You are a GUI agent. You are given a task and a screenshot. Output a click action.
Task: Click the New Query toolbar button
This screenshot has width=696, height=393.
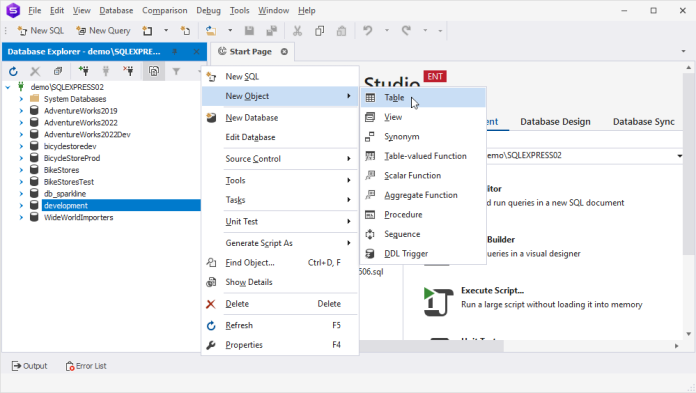pyautogui.click(x=103, y=31)
